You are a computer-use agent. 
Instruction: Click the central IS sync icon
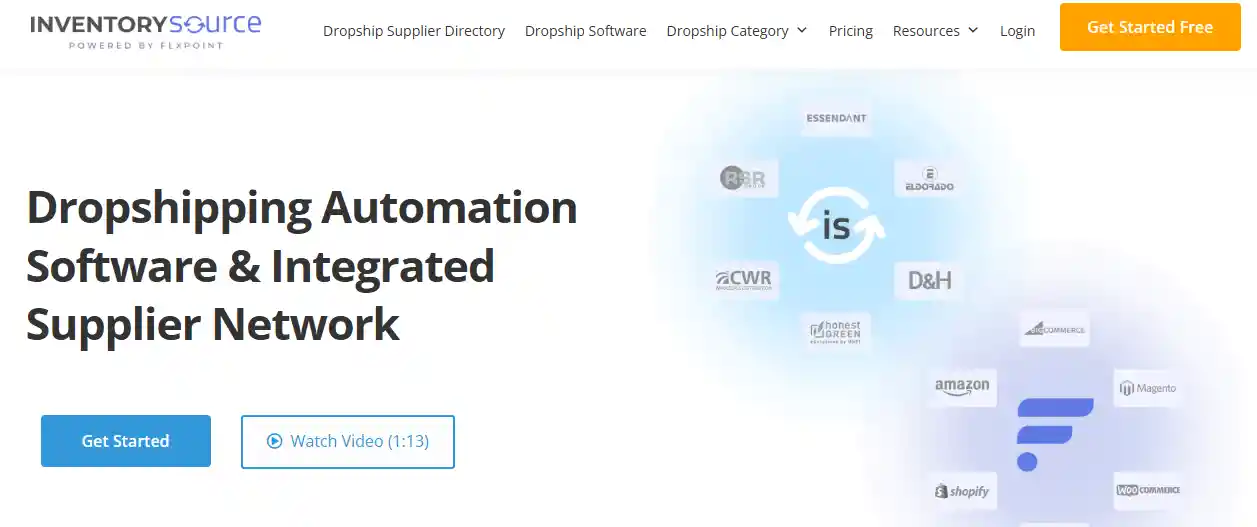pyautogui.click(x=836, y=226)
